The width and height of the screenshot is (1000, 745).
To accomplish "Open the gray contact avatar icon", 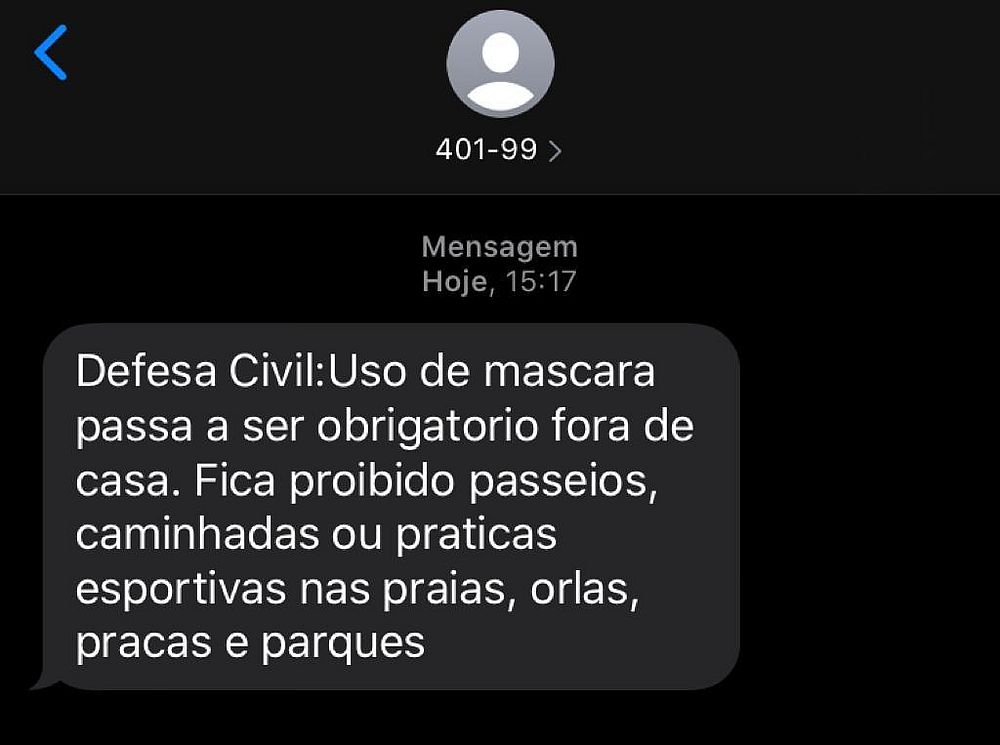I will (x=500, y=64).
